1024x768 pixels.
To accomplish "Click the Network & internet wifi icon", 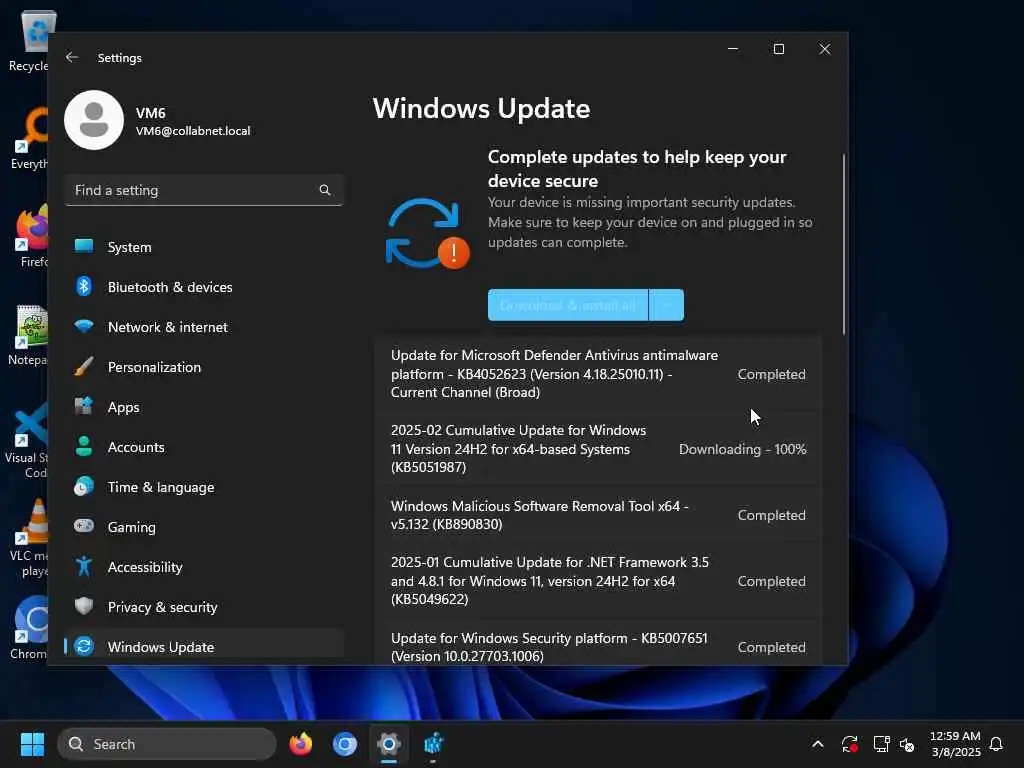I will [84, 326].
